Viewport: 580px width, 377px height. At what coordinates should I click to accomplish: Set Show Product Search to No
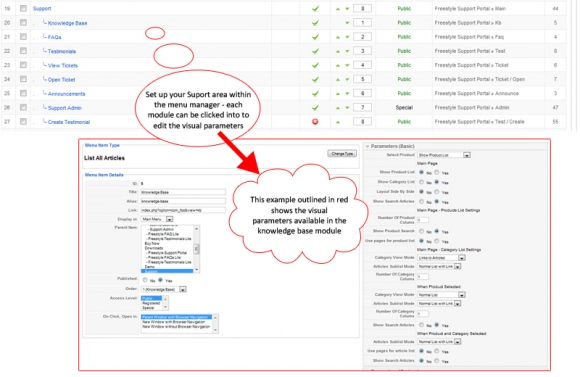tap(421, 231)
